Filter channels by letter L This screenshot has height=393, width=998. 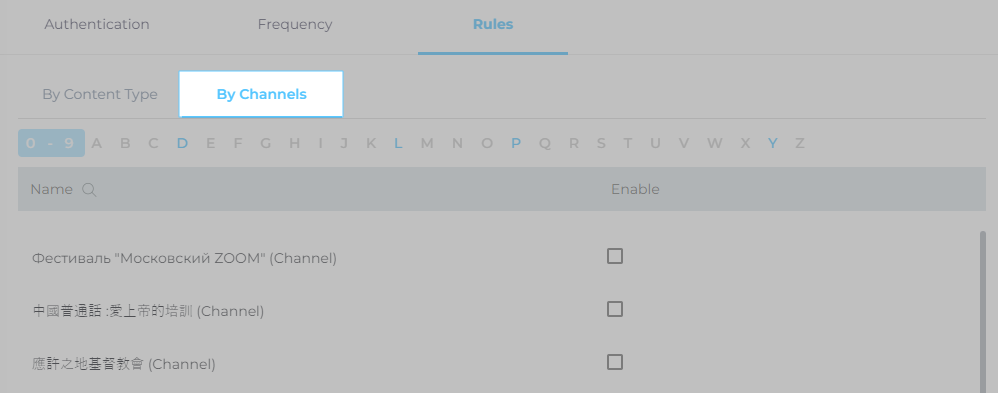pos(398,143)
